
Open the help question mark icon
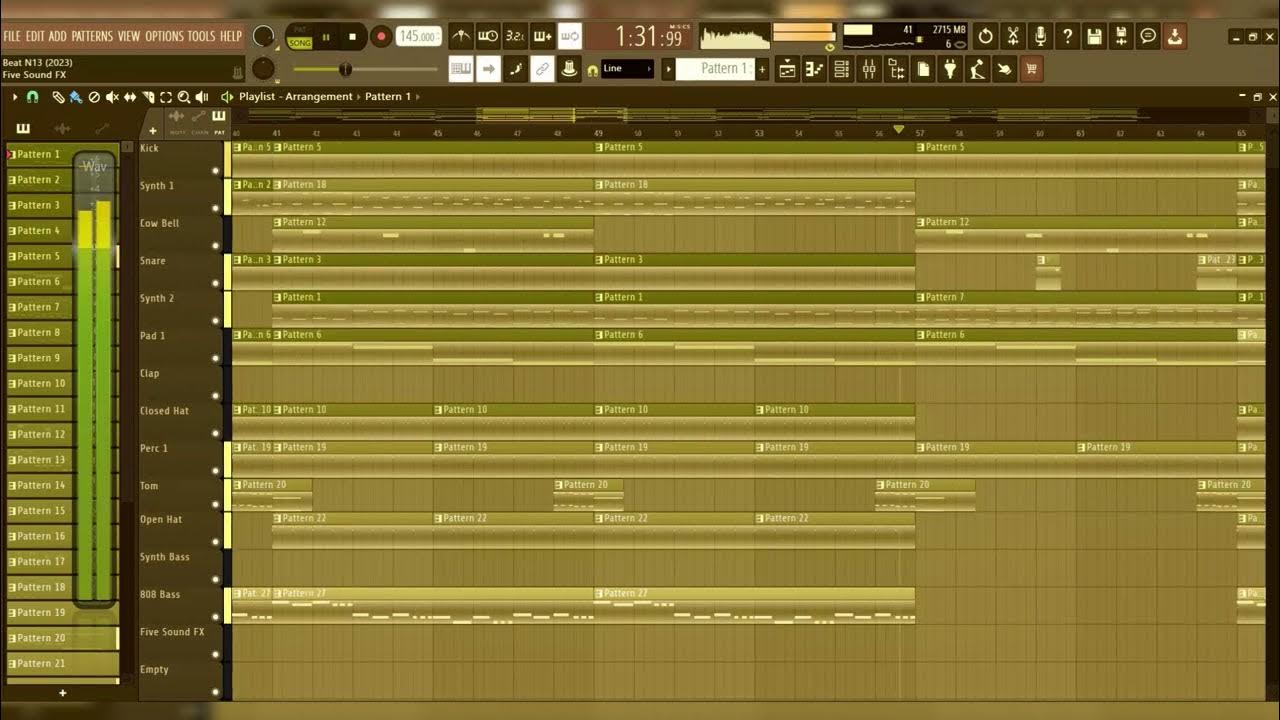tap(1067, 37)
